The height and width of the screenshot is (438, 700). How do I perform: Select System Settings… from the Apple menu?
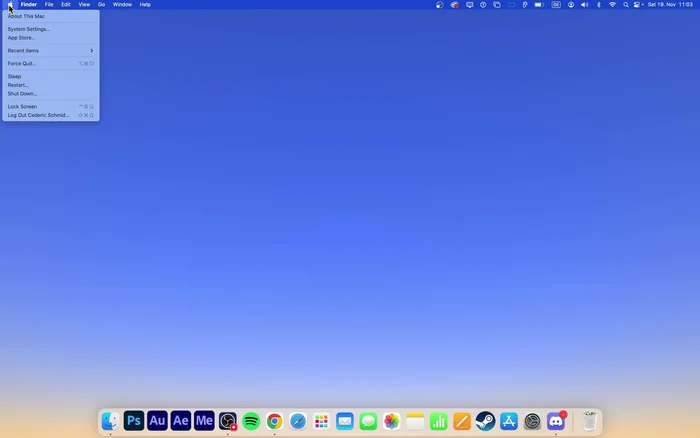point(28,29)
